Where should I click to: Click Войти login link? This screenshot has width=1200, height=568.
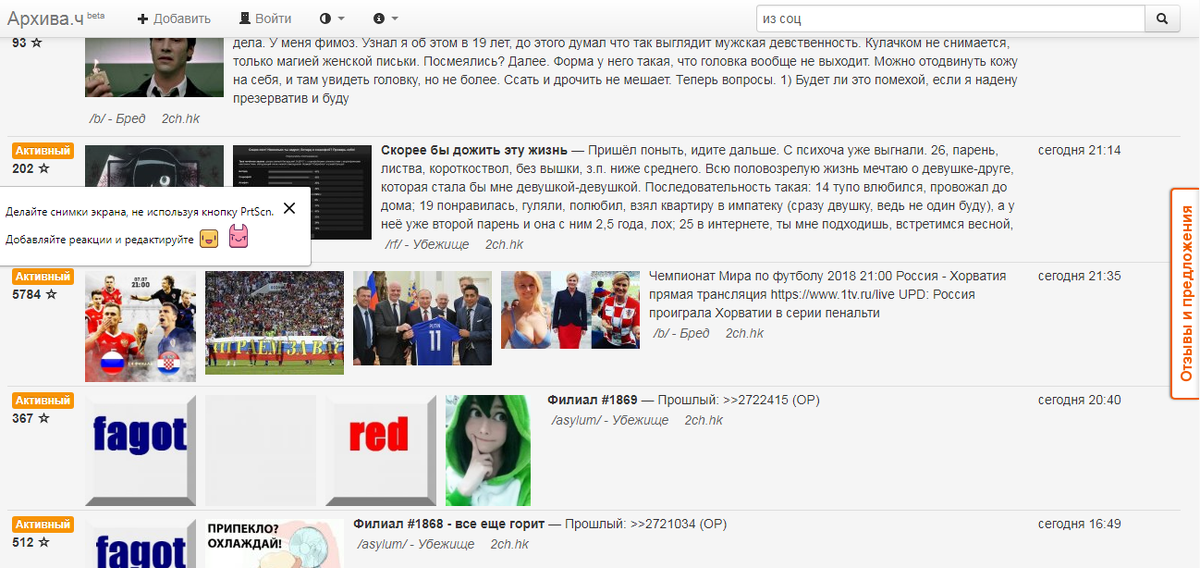(x=265, y=18)
